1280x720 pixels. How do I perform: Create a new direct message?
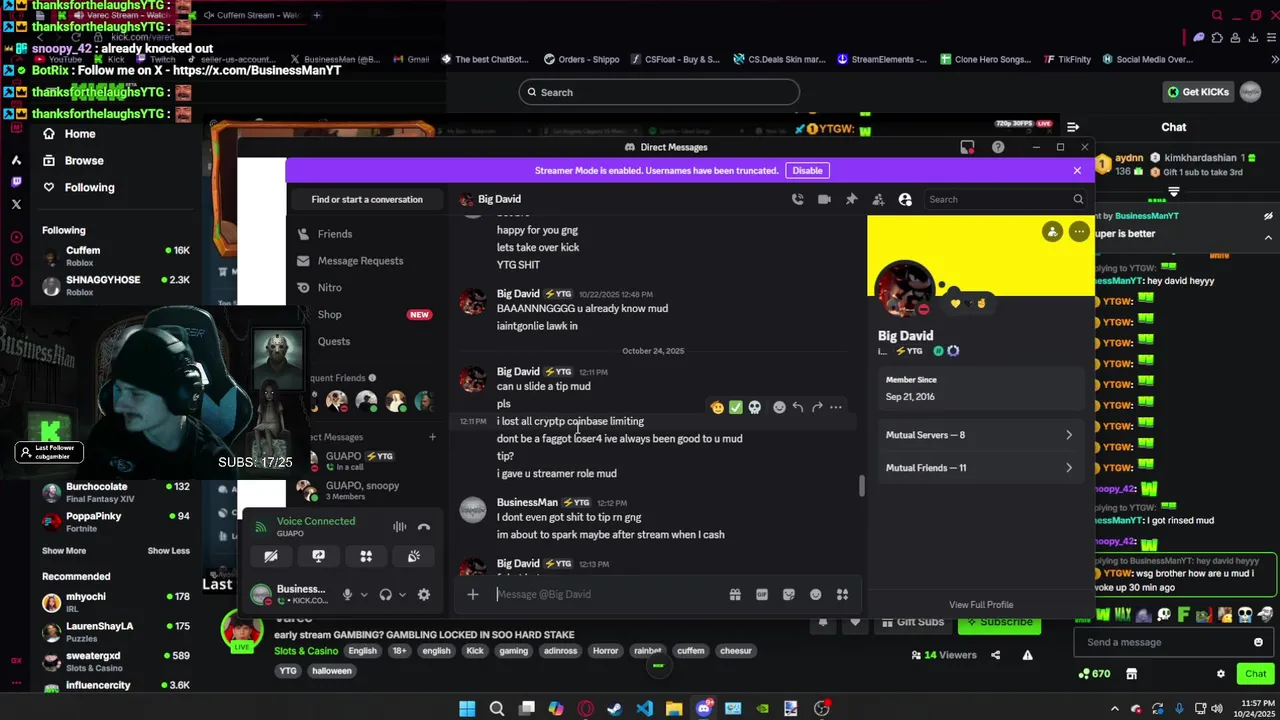(432, 437)
